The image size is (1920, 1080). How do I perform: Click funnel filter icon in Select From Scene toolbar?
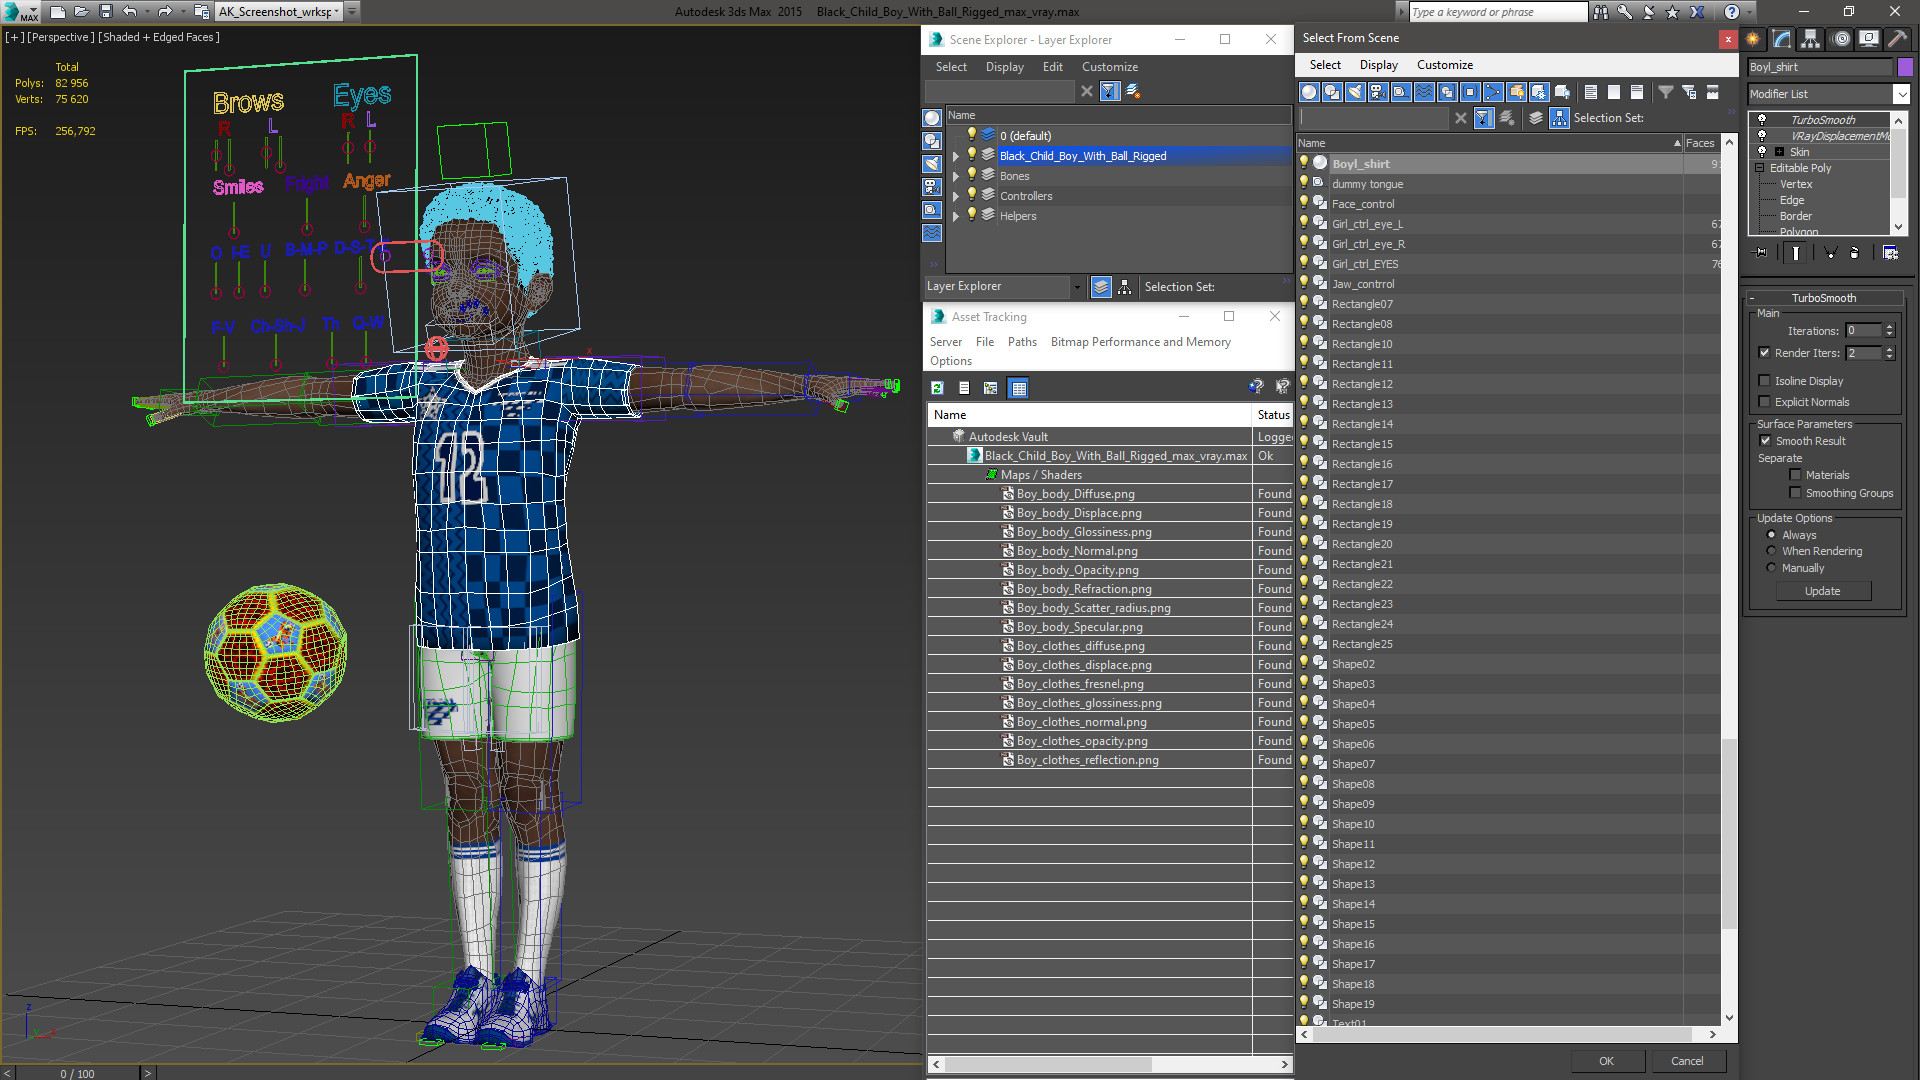click(x=1666, y=92)
